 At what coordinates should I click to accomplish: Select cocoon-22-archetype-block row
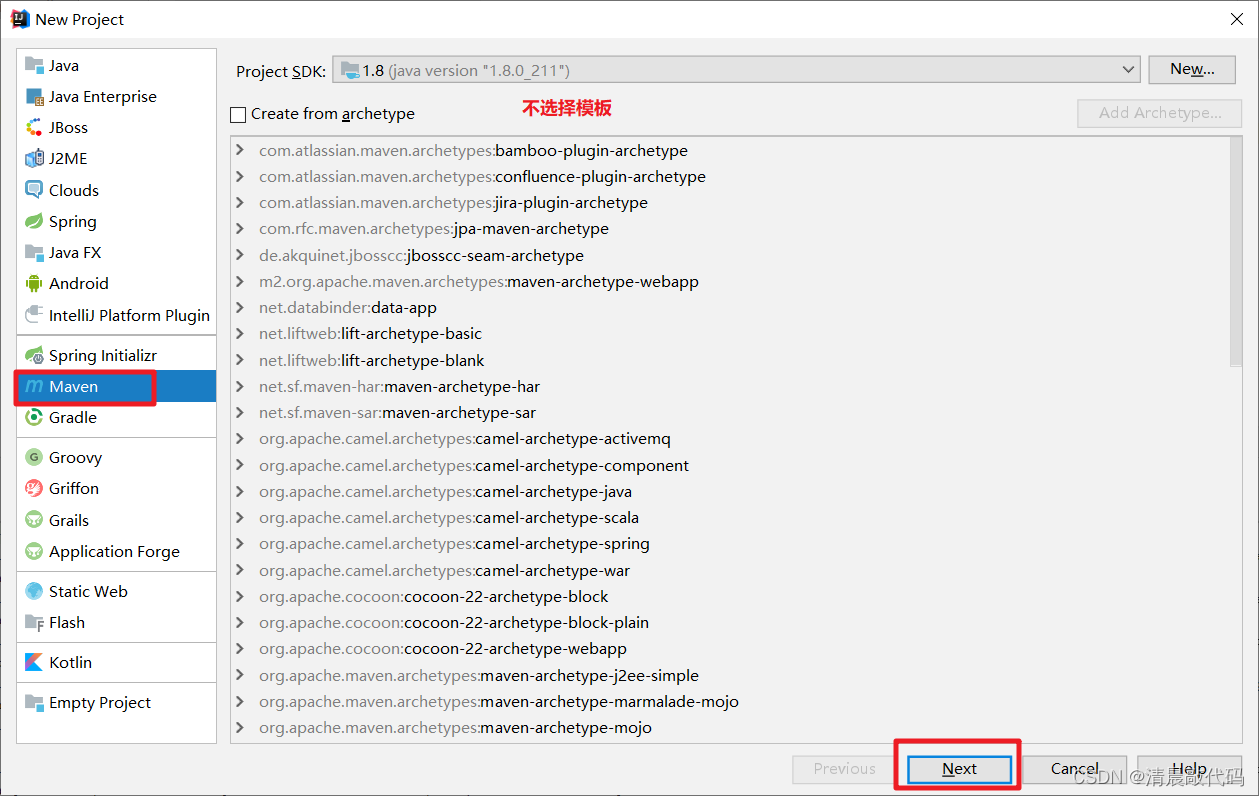tap(729, 597)
